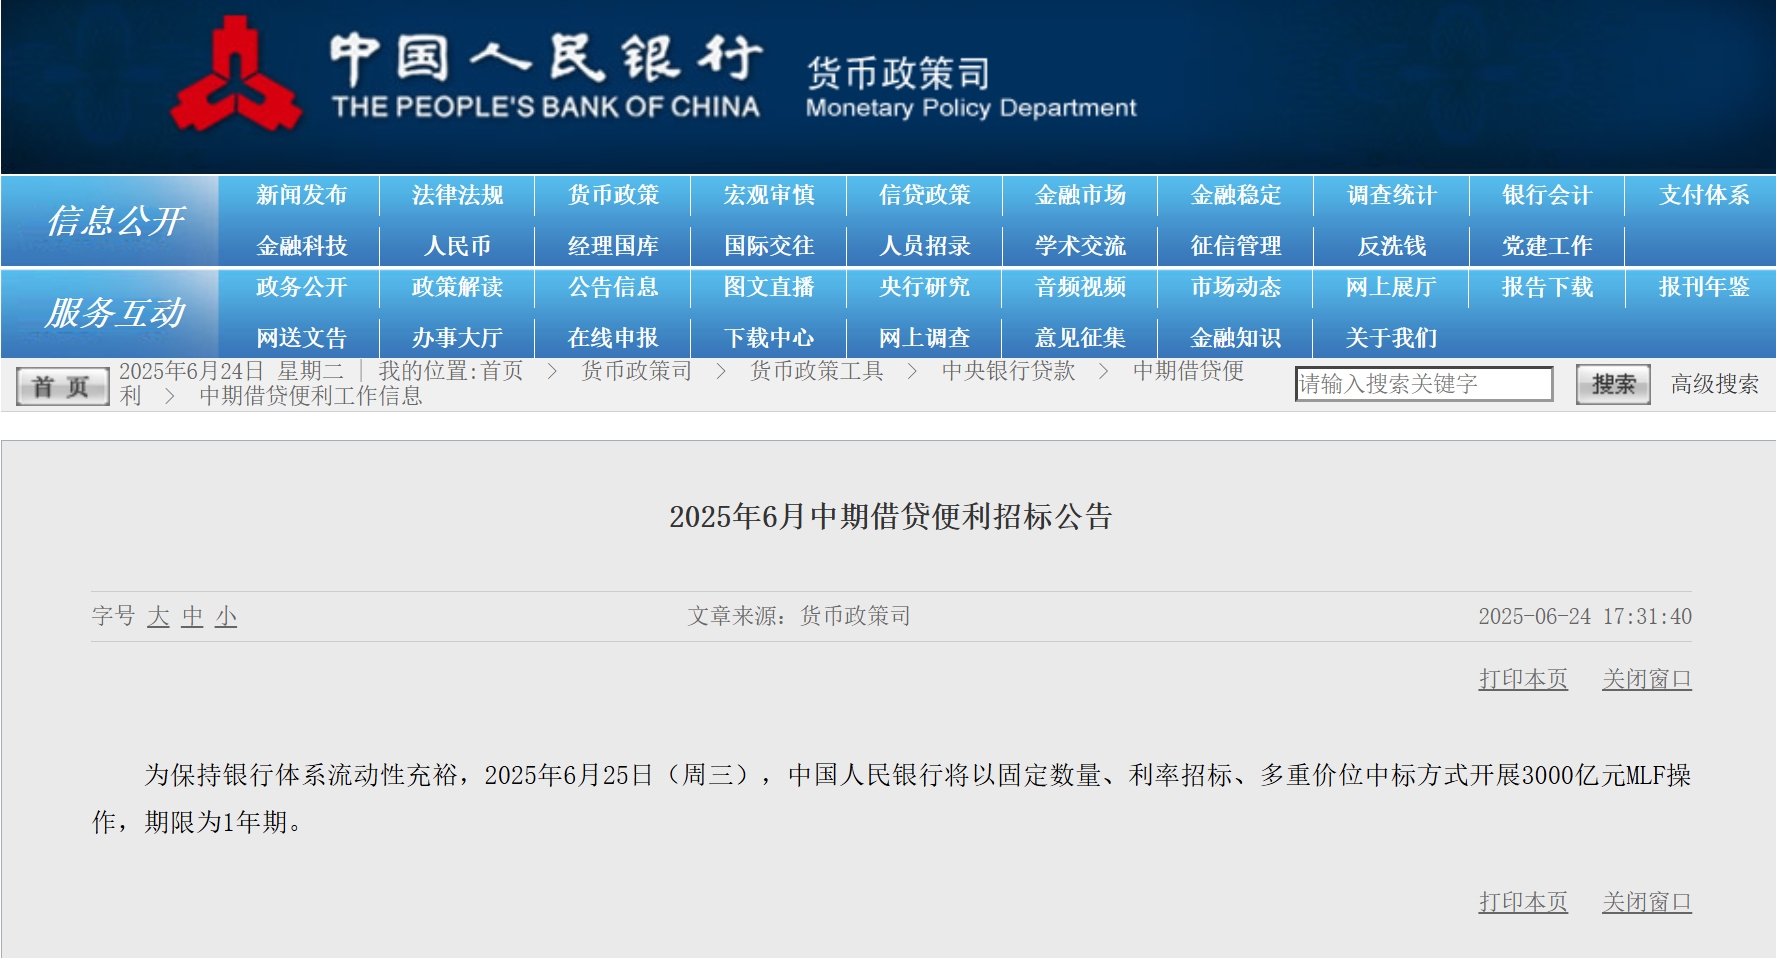This screenshot has height=958, width=1776.
Task: Click the 货币政策司 Monetary Policy Department heading
Action: coord(971,88)
